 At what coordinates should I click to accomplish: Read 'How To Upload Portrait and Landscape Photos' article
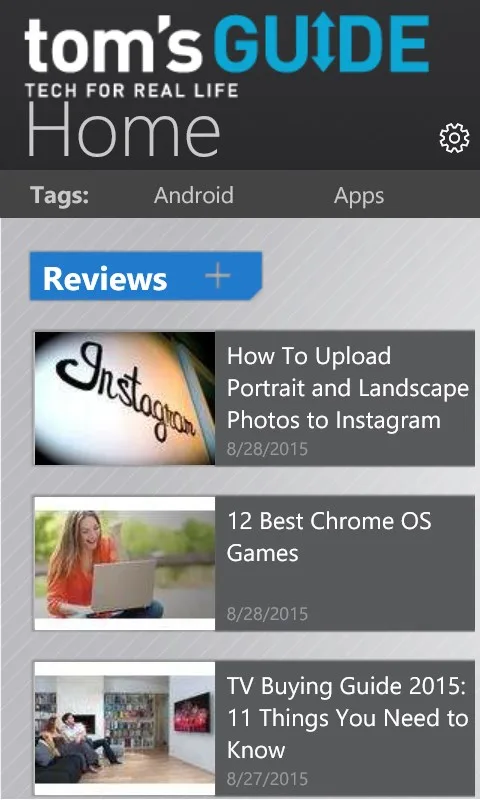(347, 388)
